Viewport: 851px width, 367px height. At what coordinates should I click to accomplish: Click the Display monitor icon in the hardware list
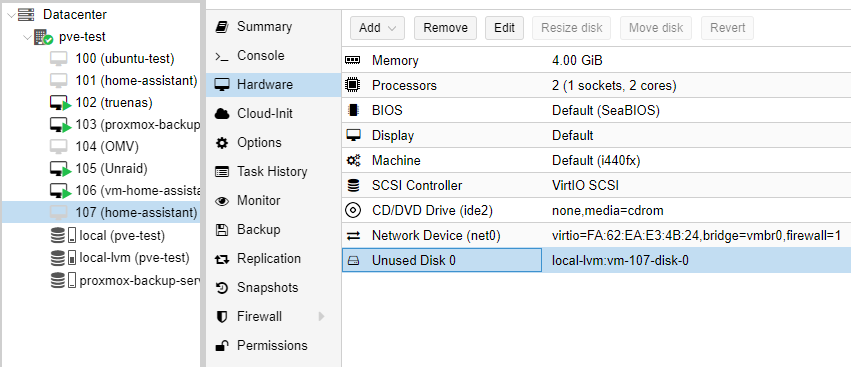pos(353,135)
